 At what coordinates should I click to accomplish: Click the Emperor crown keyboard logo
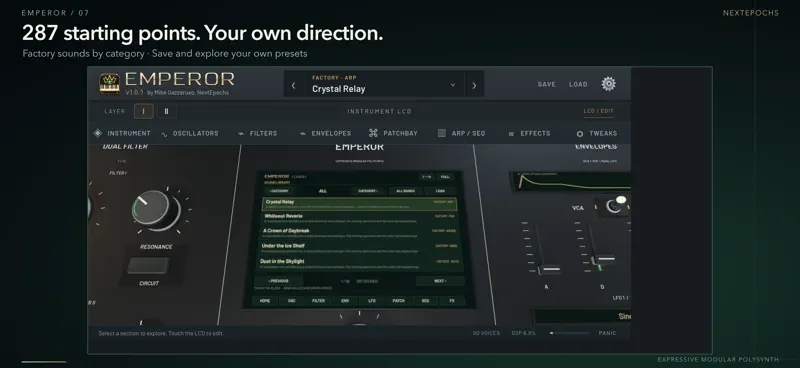(x=109, y=84)
